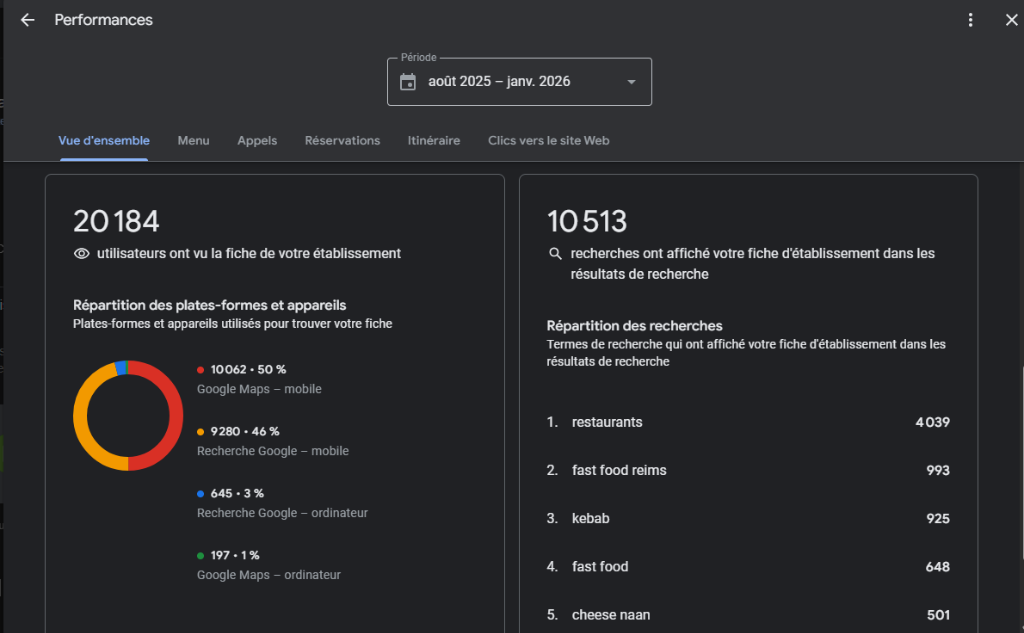Click the 'kebab' search term
This screenshot has width=1024, height=633.
pyautogui.click(x=590, y=519)
